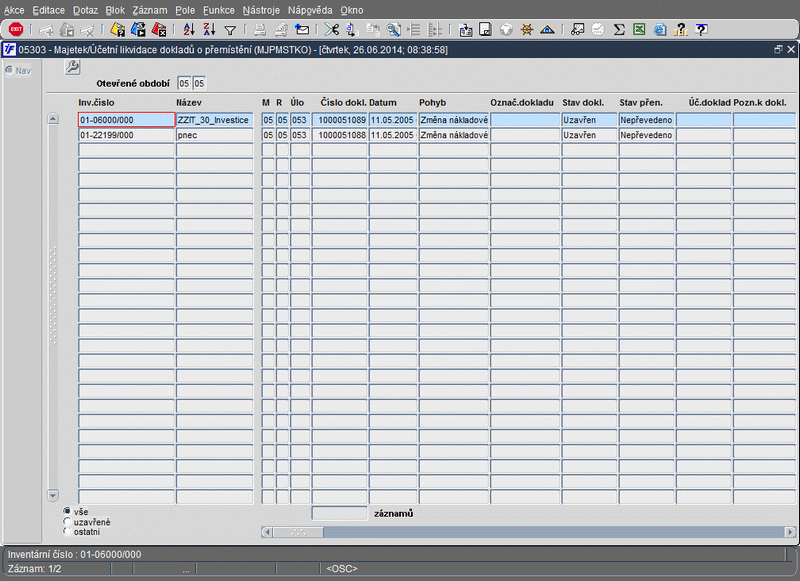Open the Pole menu
This screenshot has width=800, height=581.
pyautogui.click(x=185, y=10)
